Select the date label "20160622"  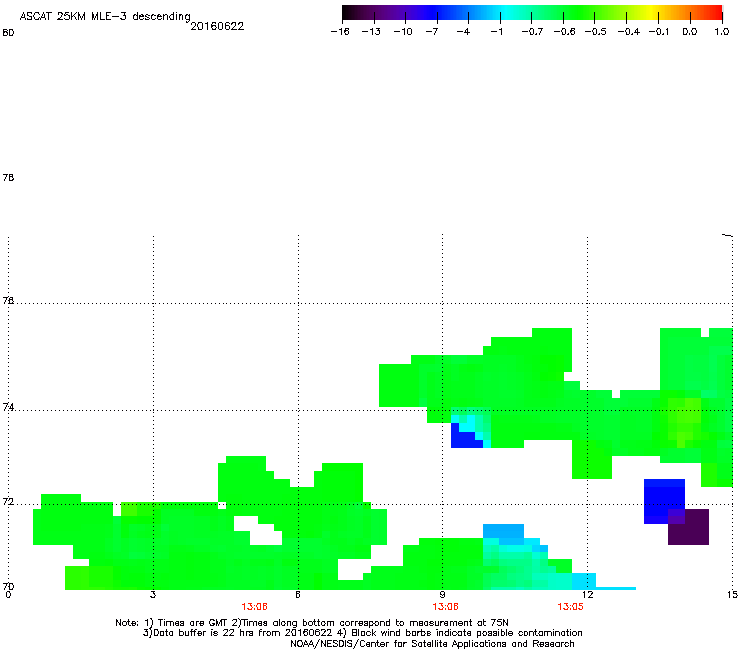click(217, 26)
